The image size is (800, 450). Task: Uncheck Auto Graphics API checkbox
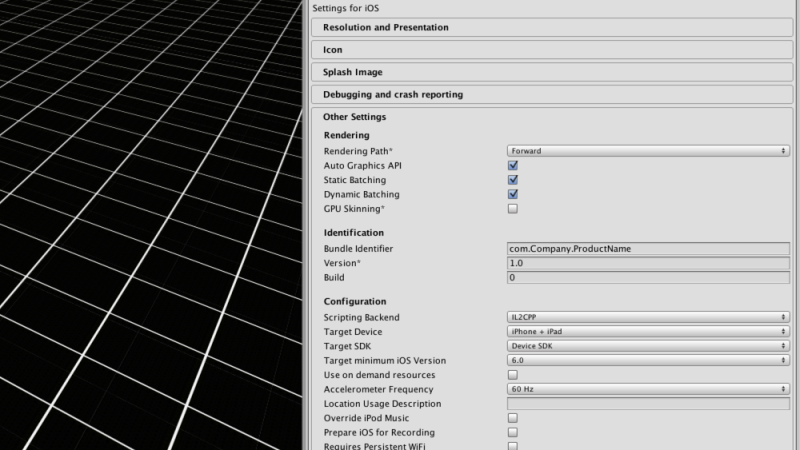513,165
